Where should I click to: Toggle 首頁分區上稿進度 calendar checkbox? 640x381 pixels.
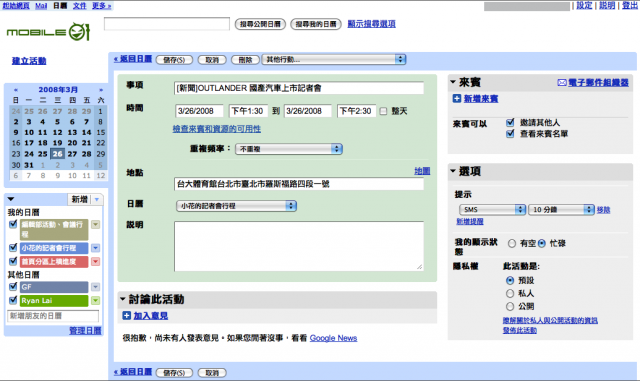click(x=13, y=261)
